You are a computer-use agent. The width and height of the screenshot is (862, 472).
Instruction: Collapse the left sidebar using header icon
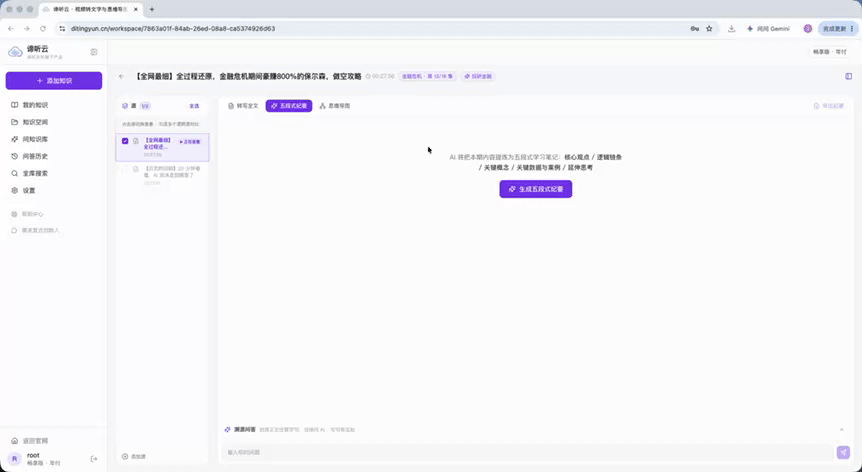(x=94, y=52)
